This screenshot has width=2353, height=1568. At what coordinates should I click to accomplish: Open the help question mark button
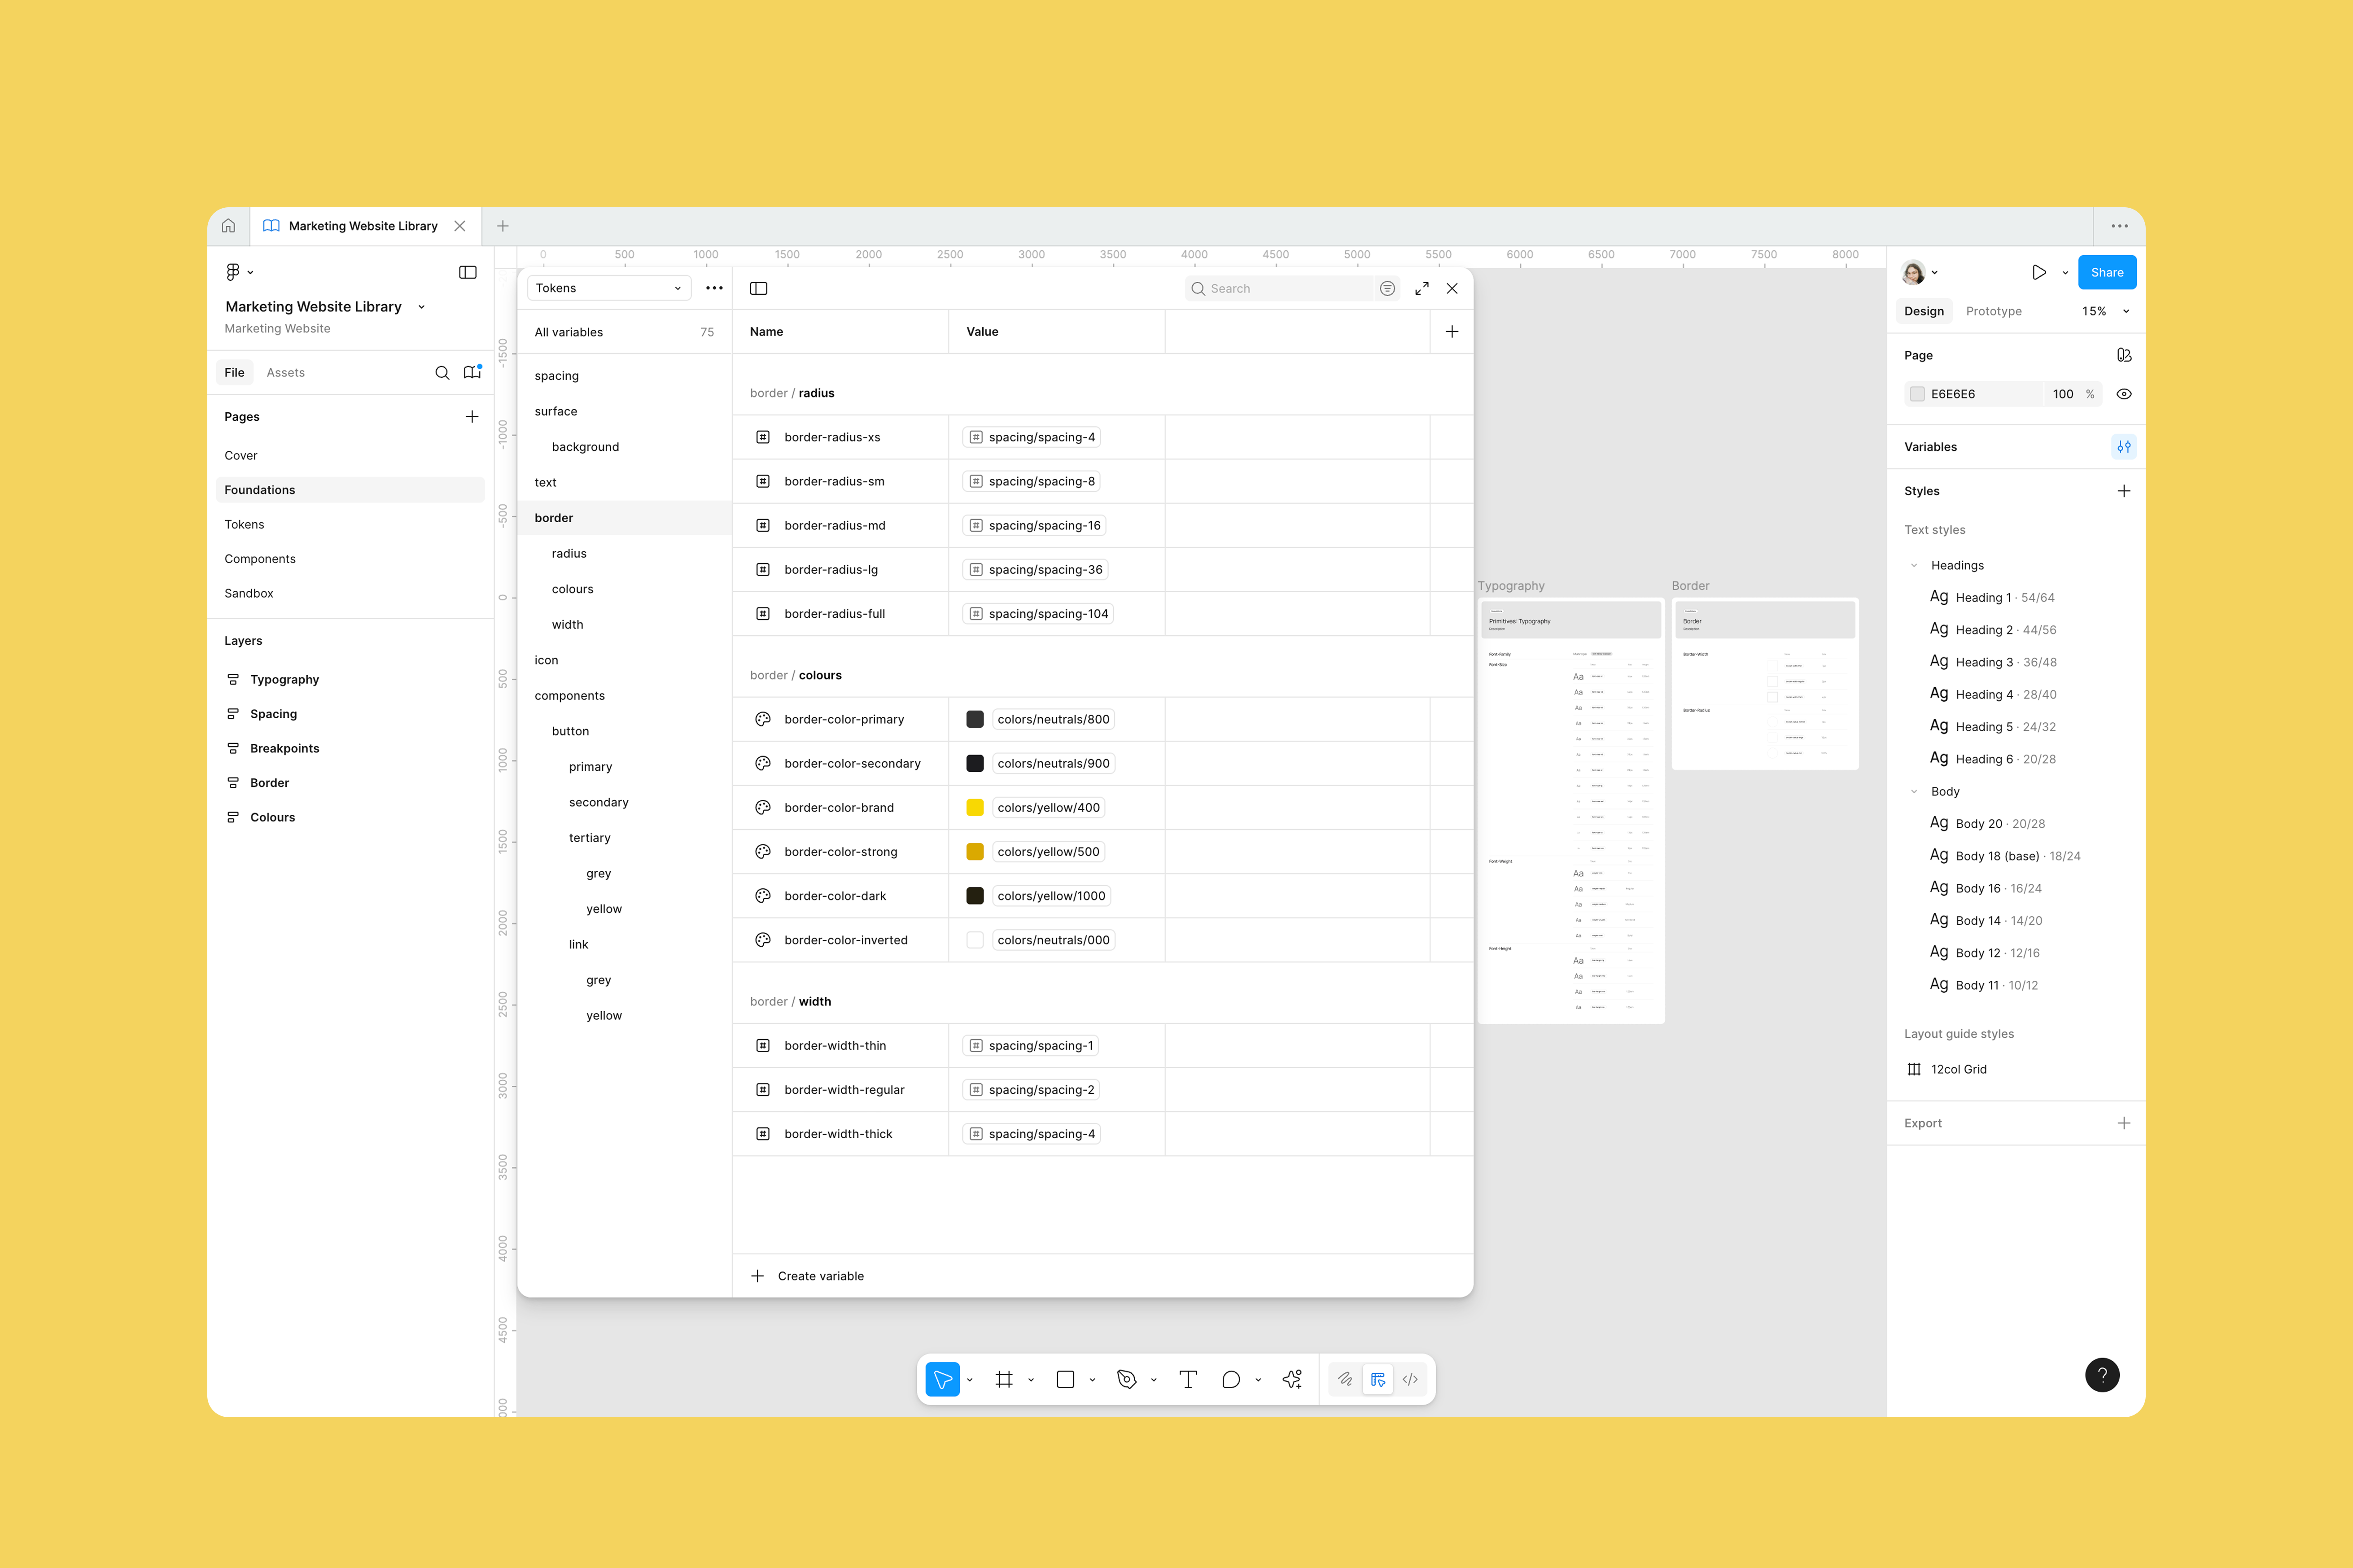click(x=2102, y=1374)
